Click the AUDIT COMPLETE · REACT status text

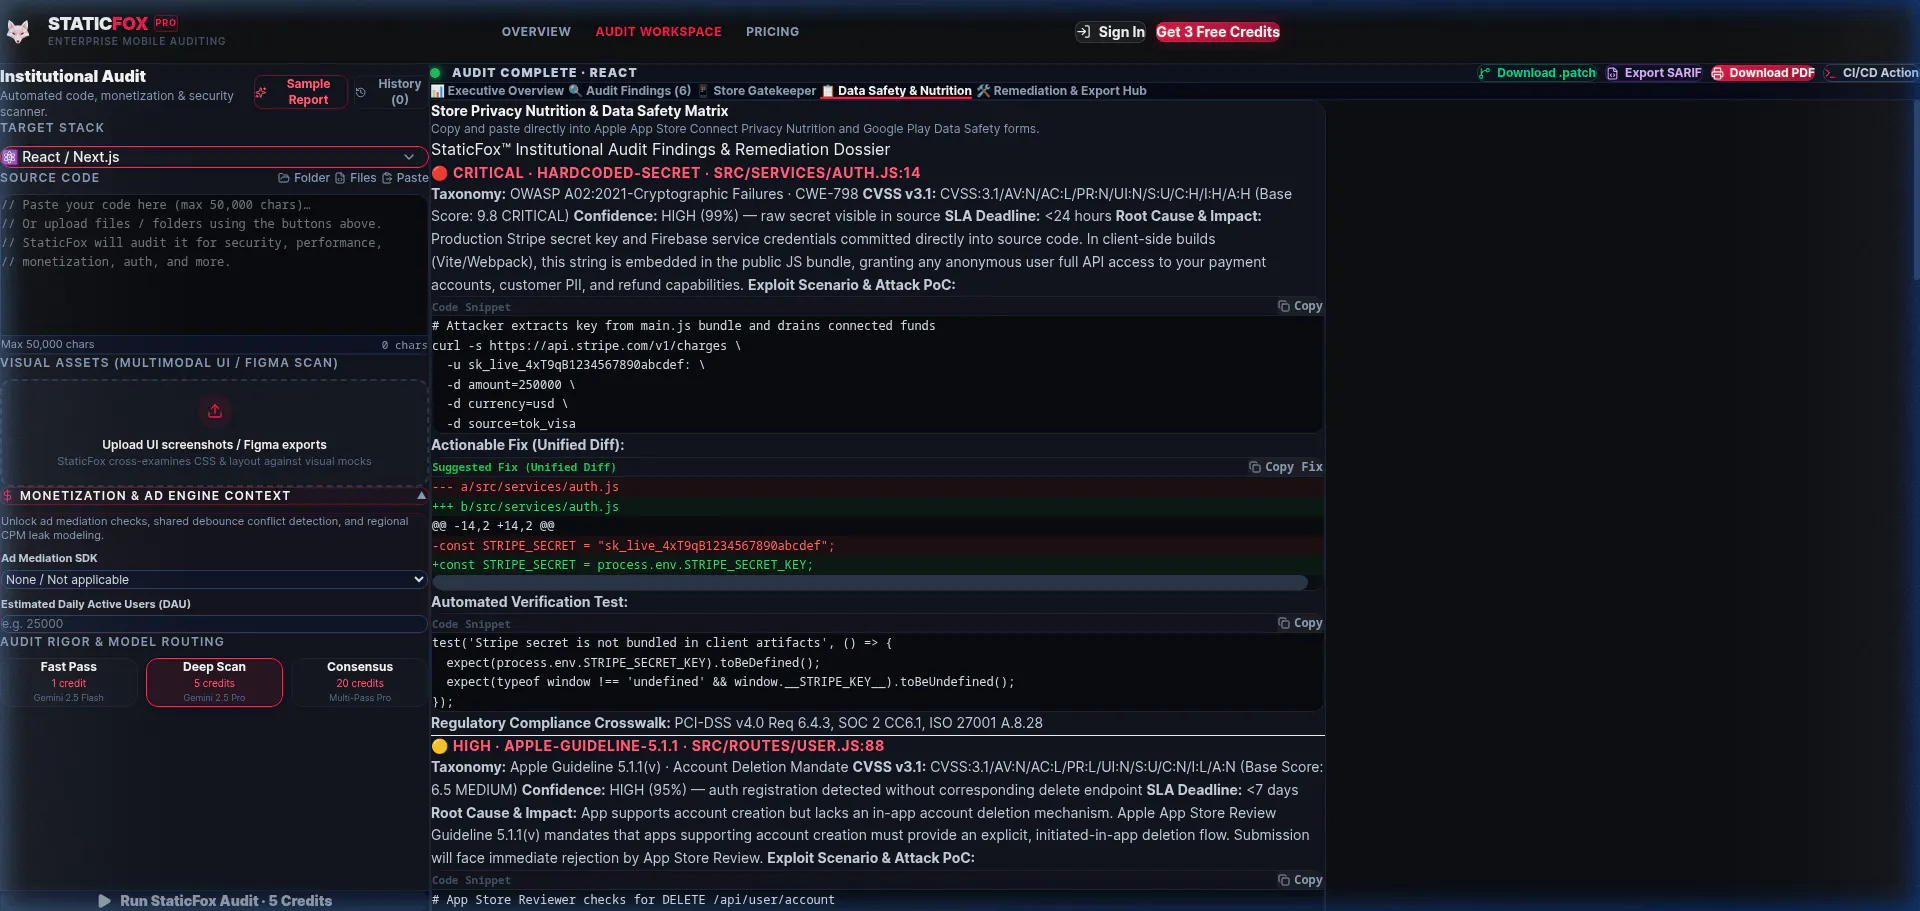tap(544, 73)
